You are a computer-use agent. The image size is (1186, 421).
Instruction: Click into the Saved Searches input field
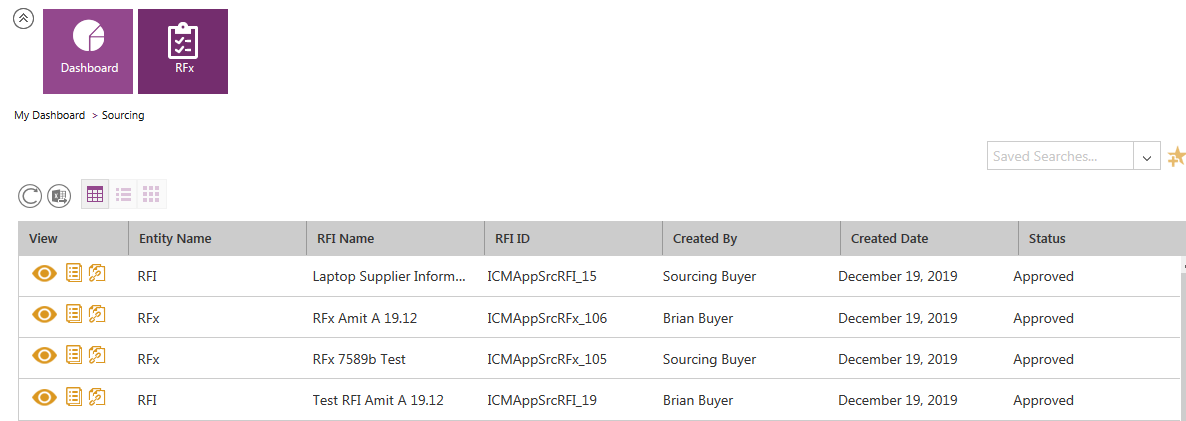[1059, 157]
